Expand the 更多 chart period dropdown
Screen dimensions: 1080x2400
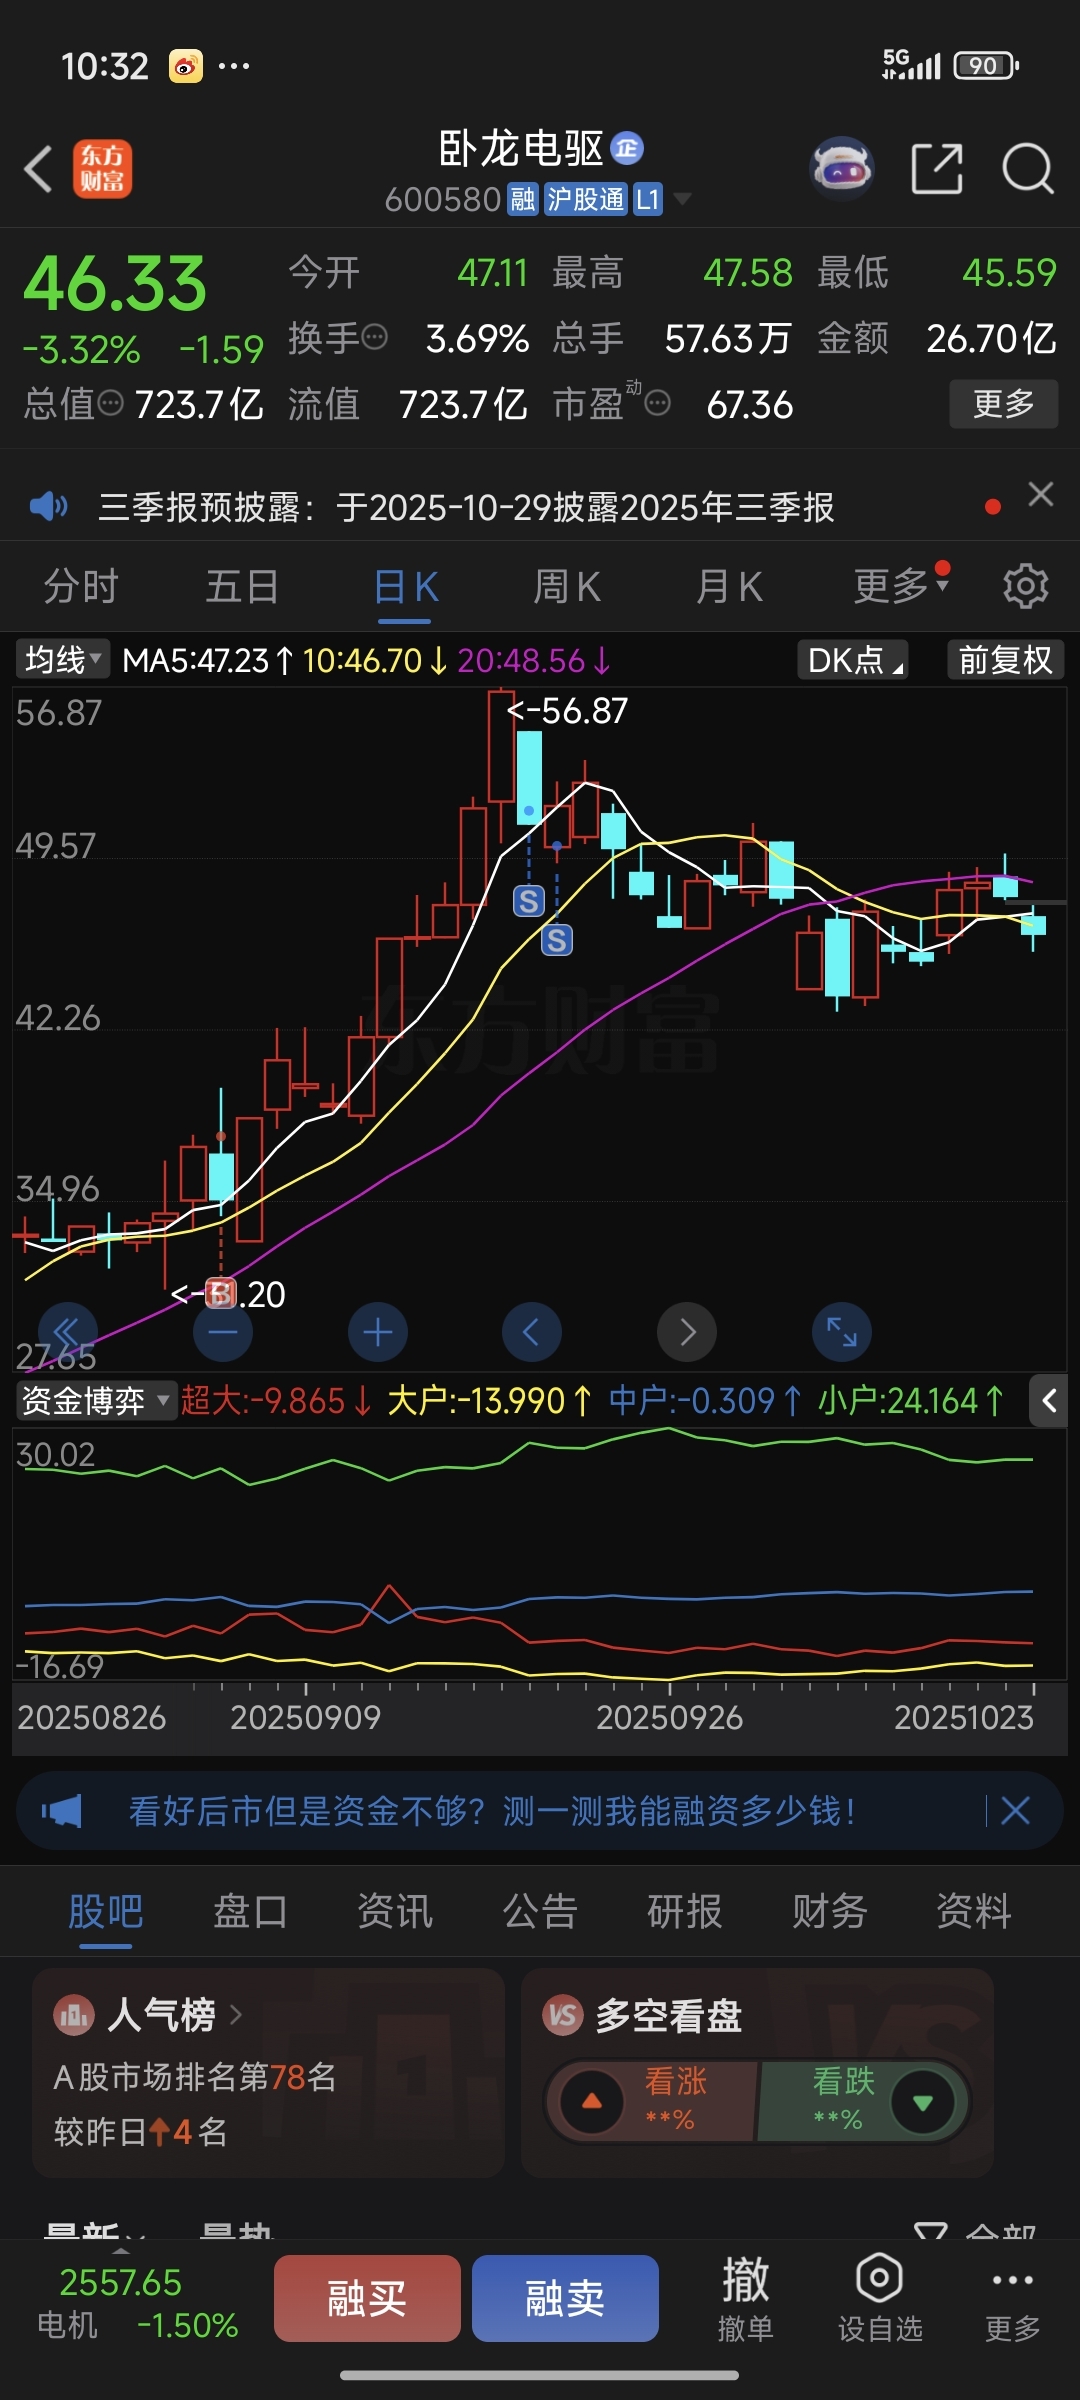coord(900,586)
